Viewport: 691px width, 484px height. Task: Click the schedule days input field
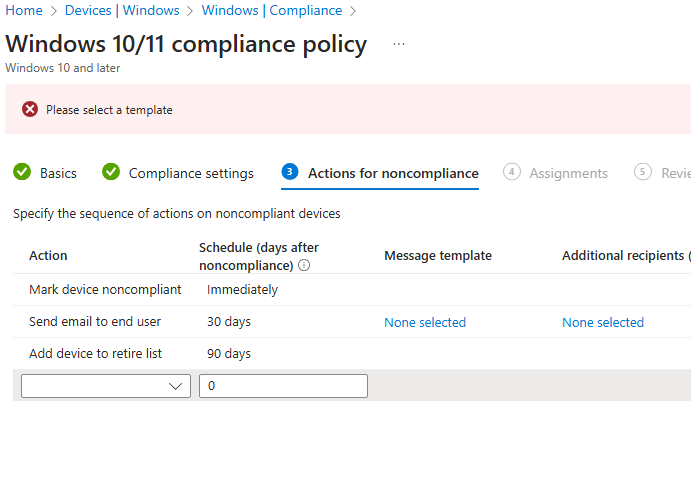pos(283,386)
